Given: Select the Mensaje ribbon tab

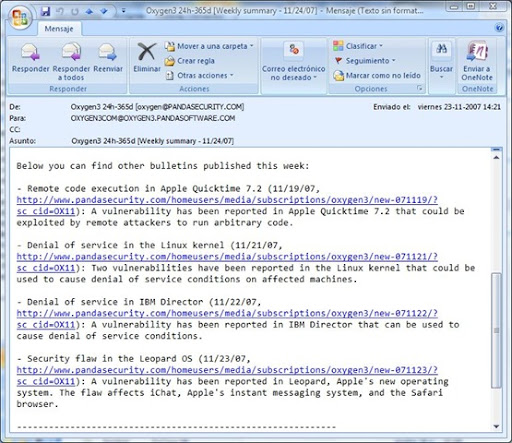Looking at the screenshot, I should point(59,29).
